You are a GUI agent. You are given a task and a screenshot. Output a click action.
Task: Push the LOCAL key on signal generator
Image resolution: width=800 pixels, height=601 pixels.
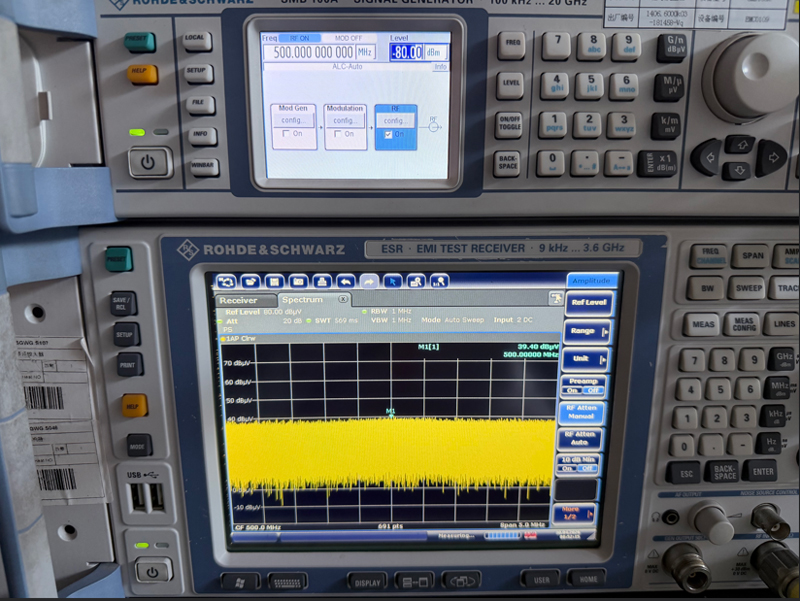click(196, 40)
